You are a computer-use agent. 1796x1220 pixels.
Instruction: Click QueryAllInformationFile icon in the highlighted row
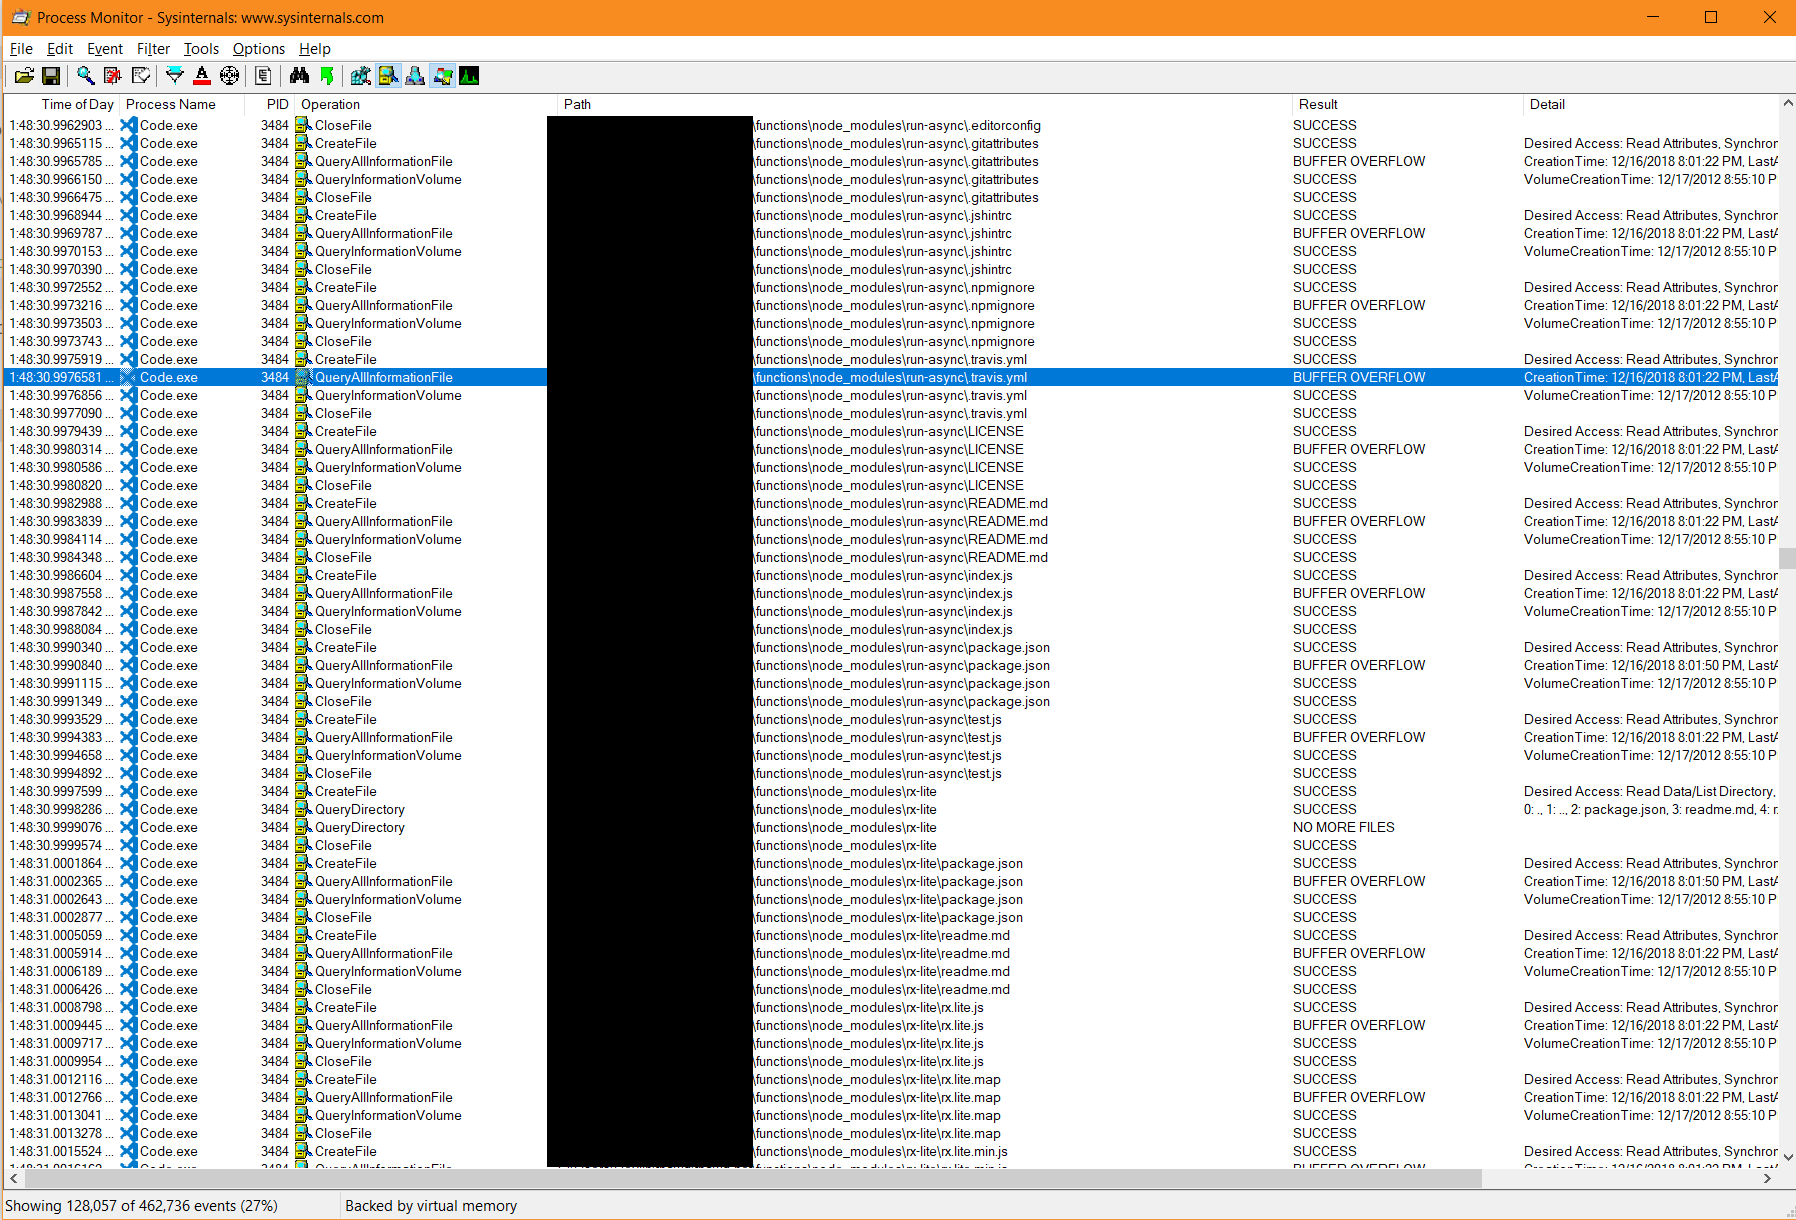pyautogui.click(x=303, y=377)
